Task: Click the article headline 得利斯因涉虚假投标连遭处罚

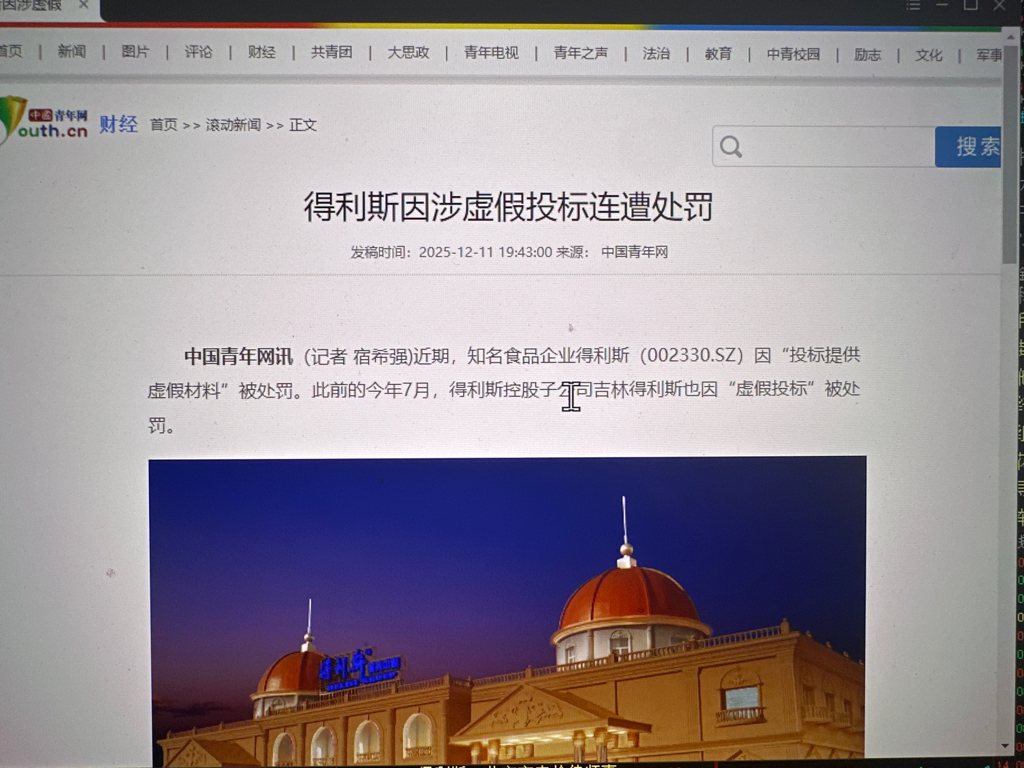Action: click(508, 207)
